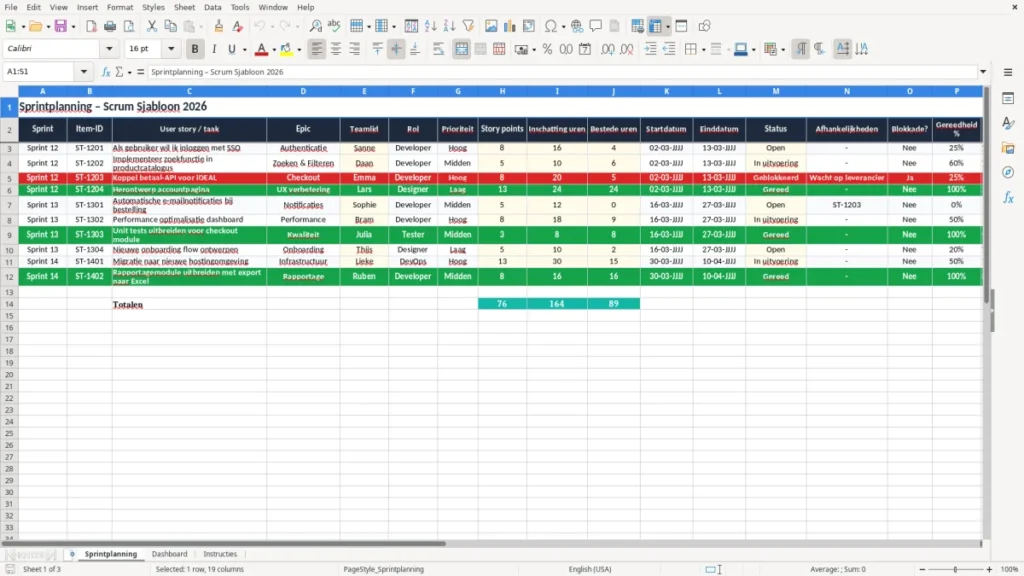Open the sidebar Navigator panel
The height and width of the screenshot is (576, 1024).
(1008, 172)
